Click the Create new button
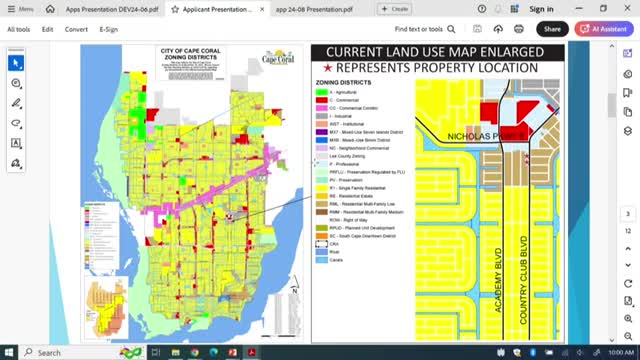 tap(394, 9)
